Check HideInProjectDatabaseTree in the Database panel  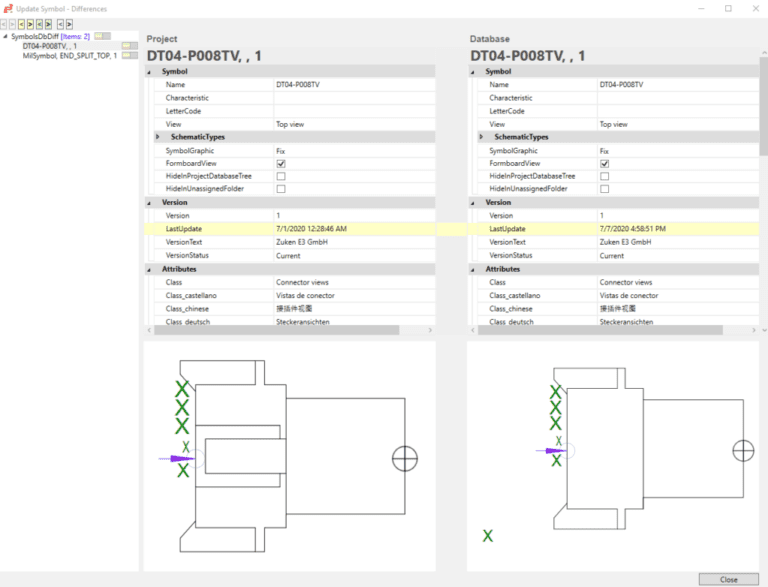605,176
